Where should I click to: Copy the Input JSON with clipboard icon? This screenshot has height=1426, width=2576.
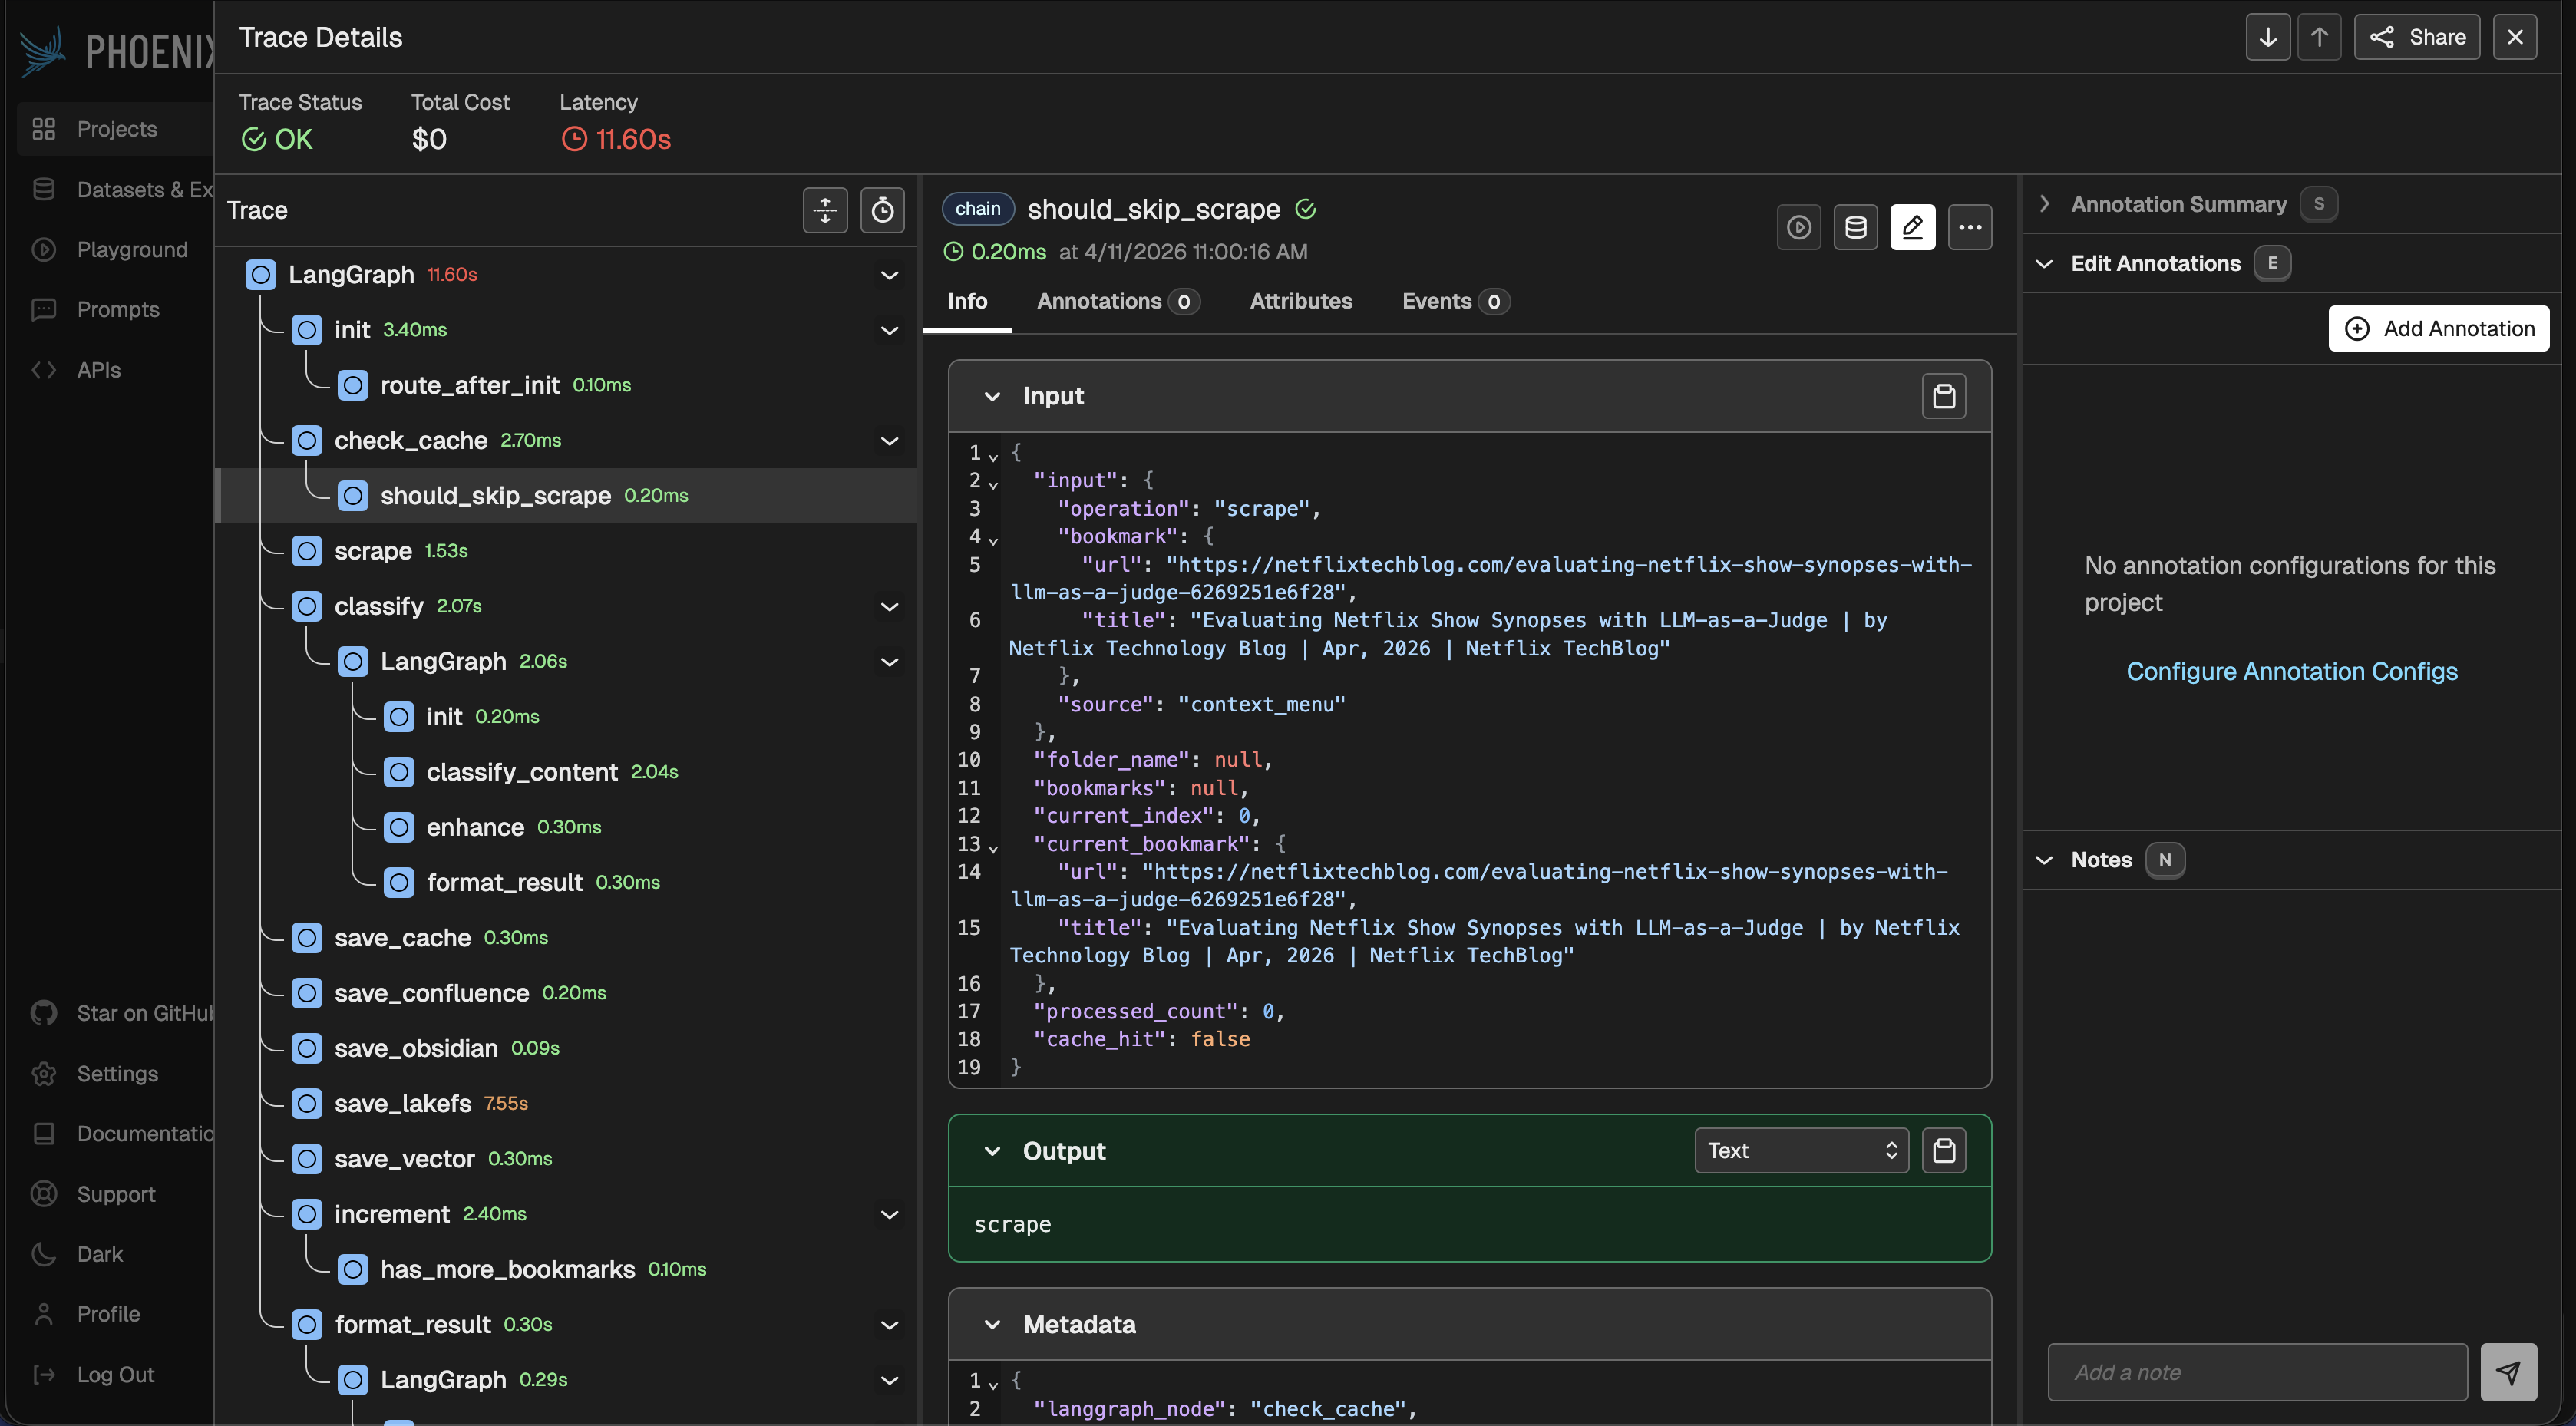point(1943,396)
